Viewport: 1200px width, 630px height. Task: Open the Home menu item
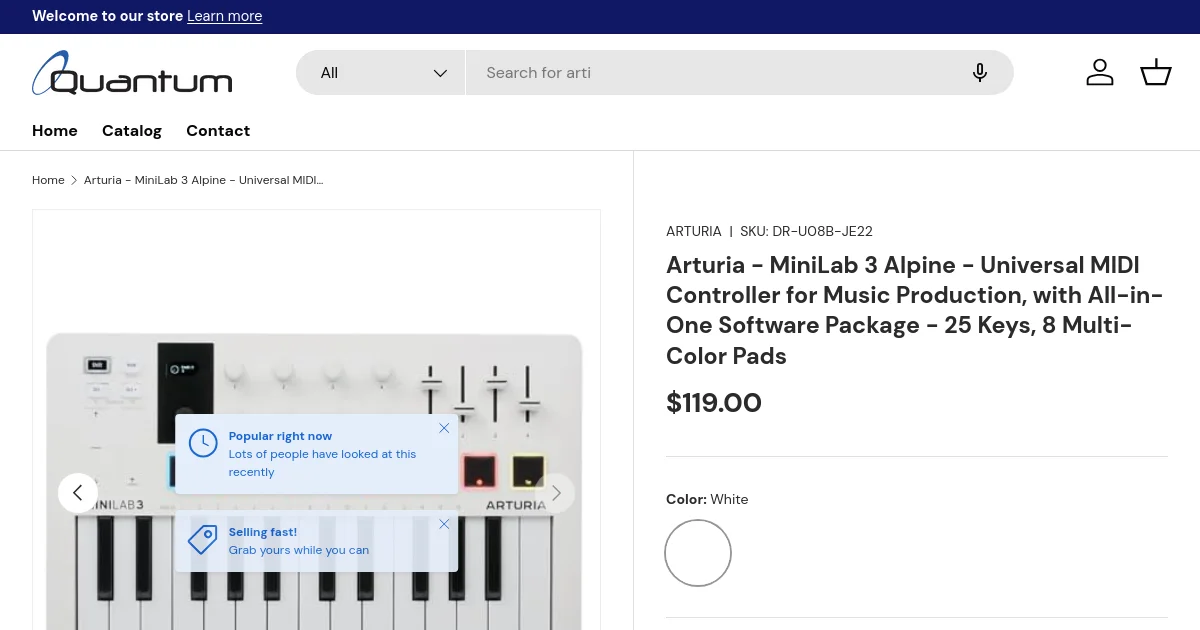[55, 131]
